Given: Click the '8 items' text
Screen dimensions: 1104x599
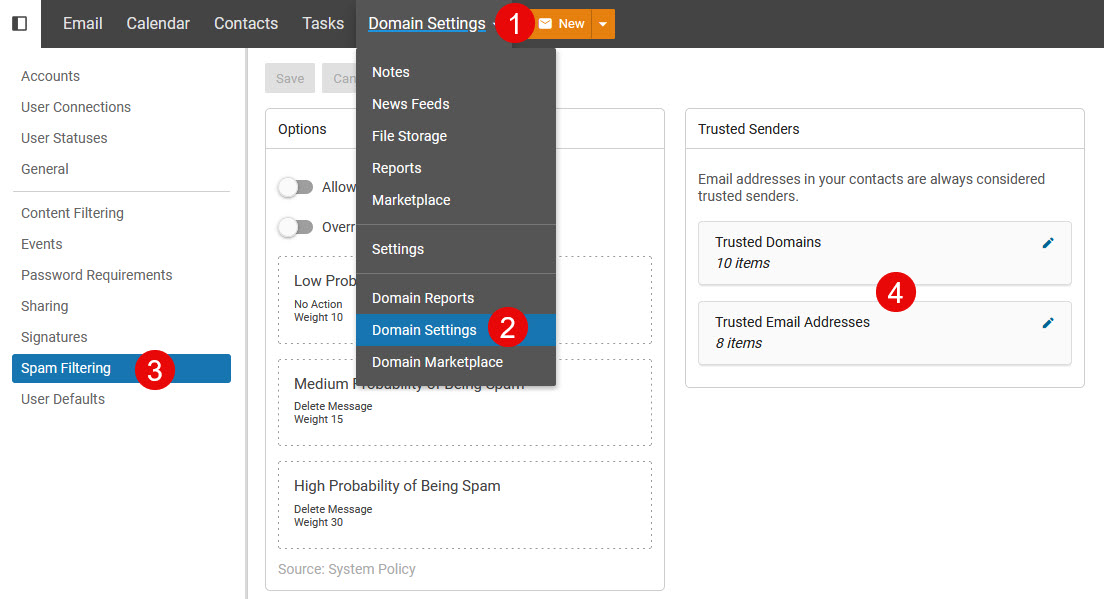Looking at the screenshot, I should tap(739, 343).
